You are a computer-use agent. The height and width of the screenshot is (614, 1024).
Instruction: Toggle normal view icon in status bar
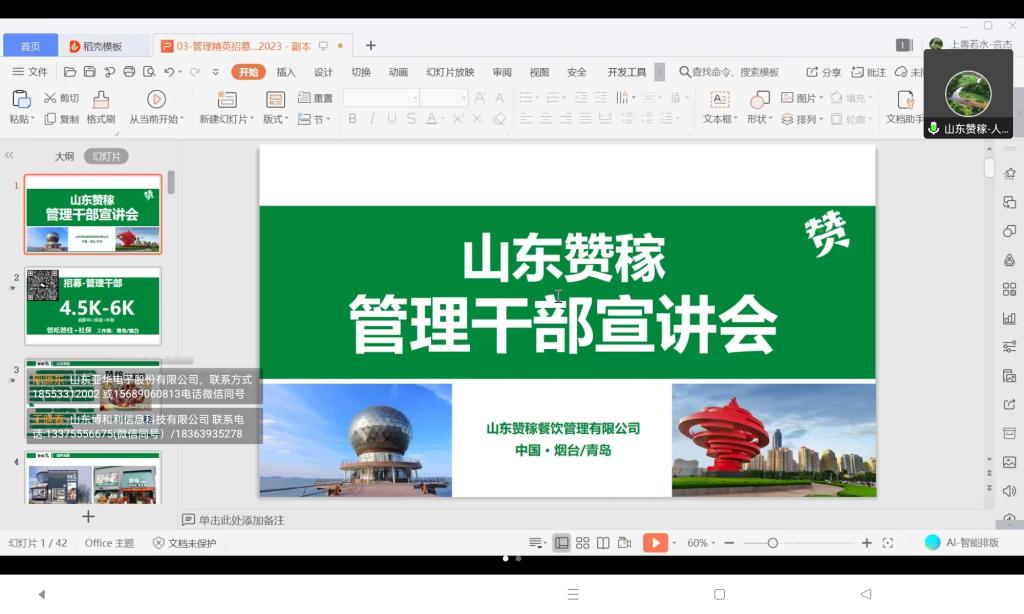(x=562, y=543)
